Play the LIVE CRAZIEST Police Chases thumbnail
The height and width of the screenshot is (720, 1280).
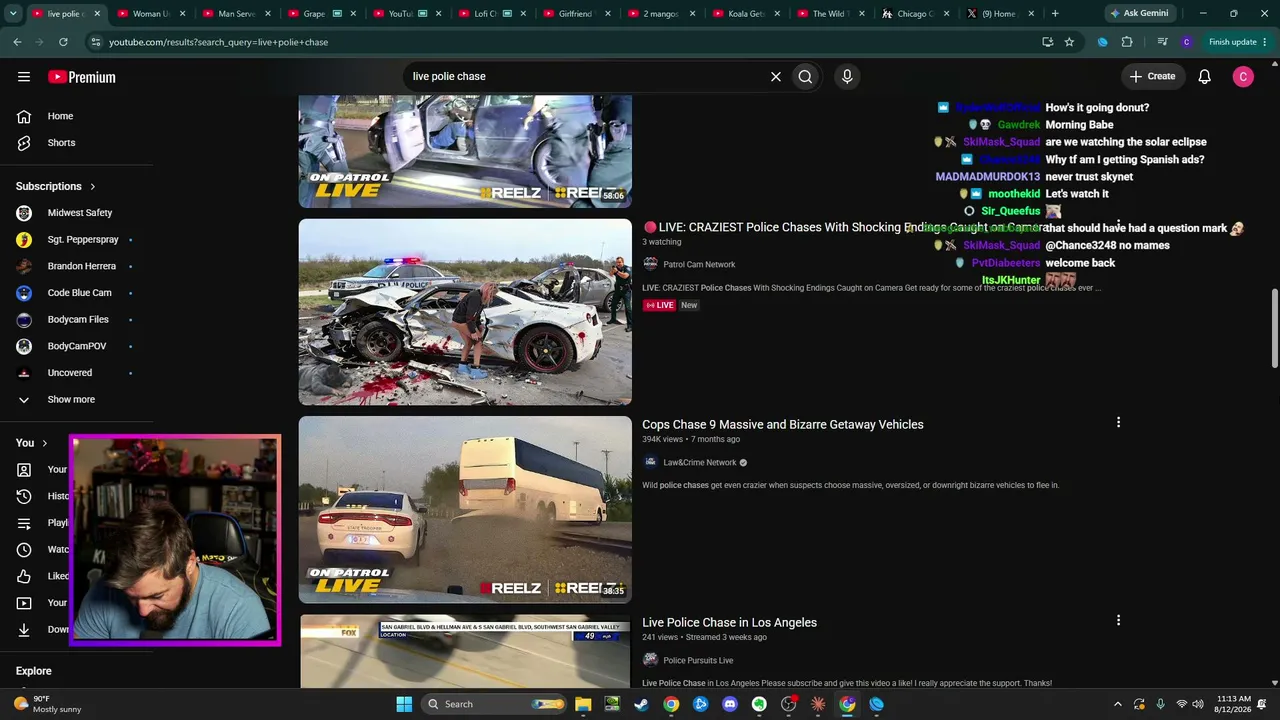tap(465, 312)
